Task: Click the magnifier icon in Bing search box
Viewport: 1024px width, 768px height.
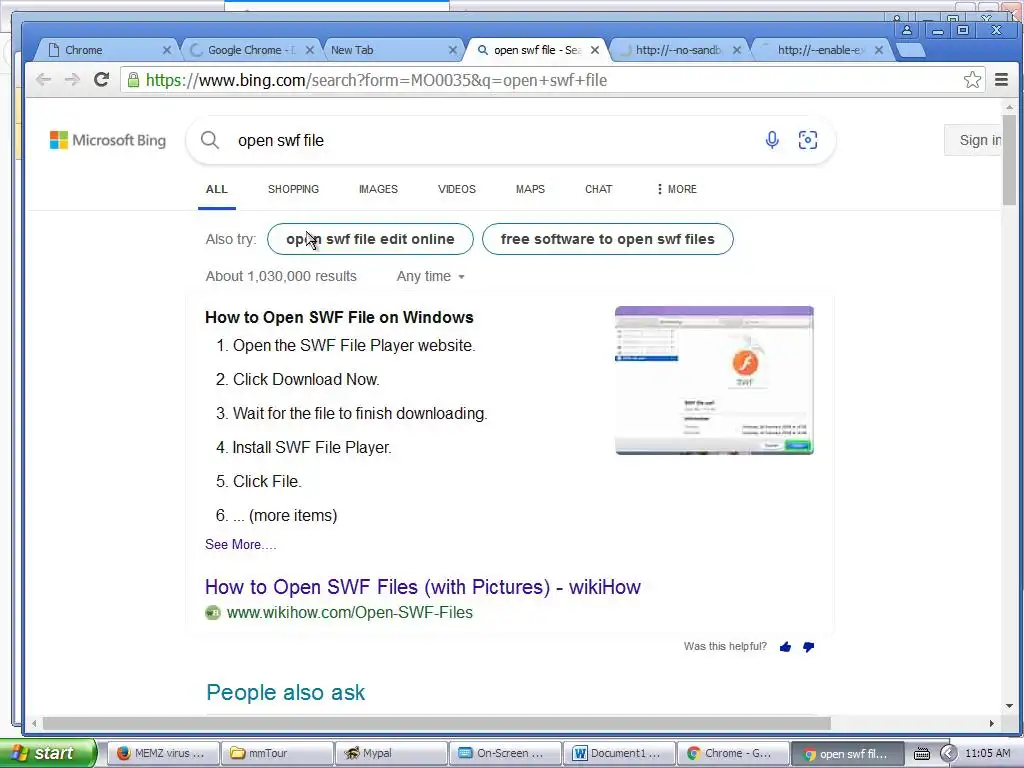Action: pos(210,140)
